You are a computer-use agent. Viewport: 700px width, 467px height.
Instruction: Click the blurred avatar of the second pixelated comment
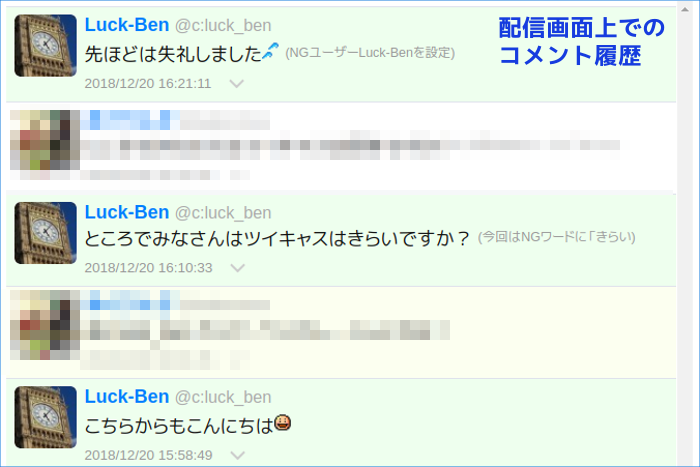click(45, 325)
